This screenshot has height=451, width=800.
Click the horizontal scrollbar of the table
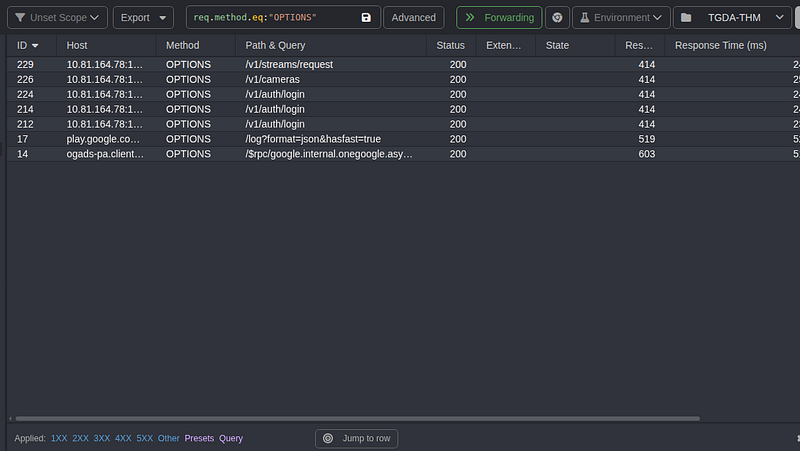coord(358,418)
